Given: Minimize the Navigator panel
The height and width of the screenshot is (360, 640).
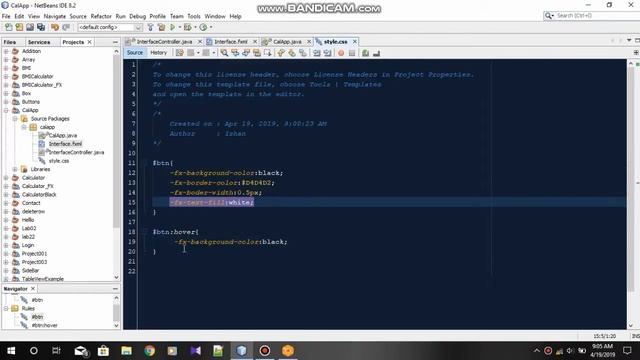Looking at the screenshot, I should (115, 289).
